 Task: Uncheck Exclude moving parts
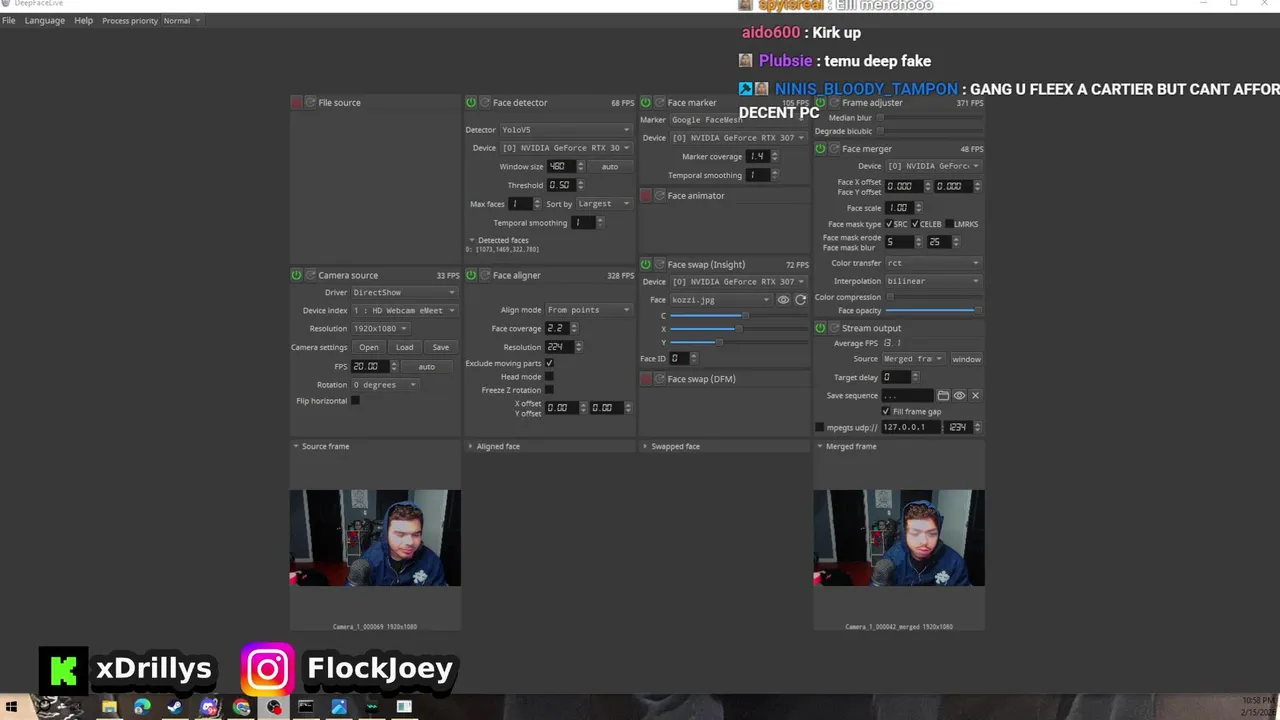point(549,363)
